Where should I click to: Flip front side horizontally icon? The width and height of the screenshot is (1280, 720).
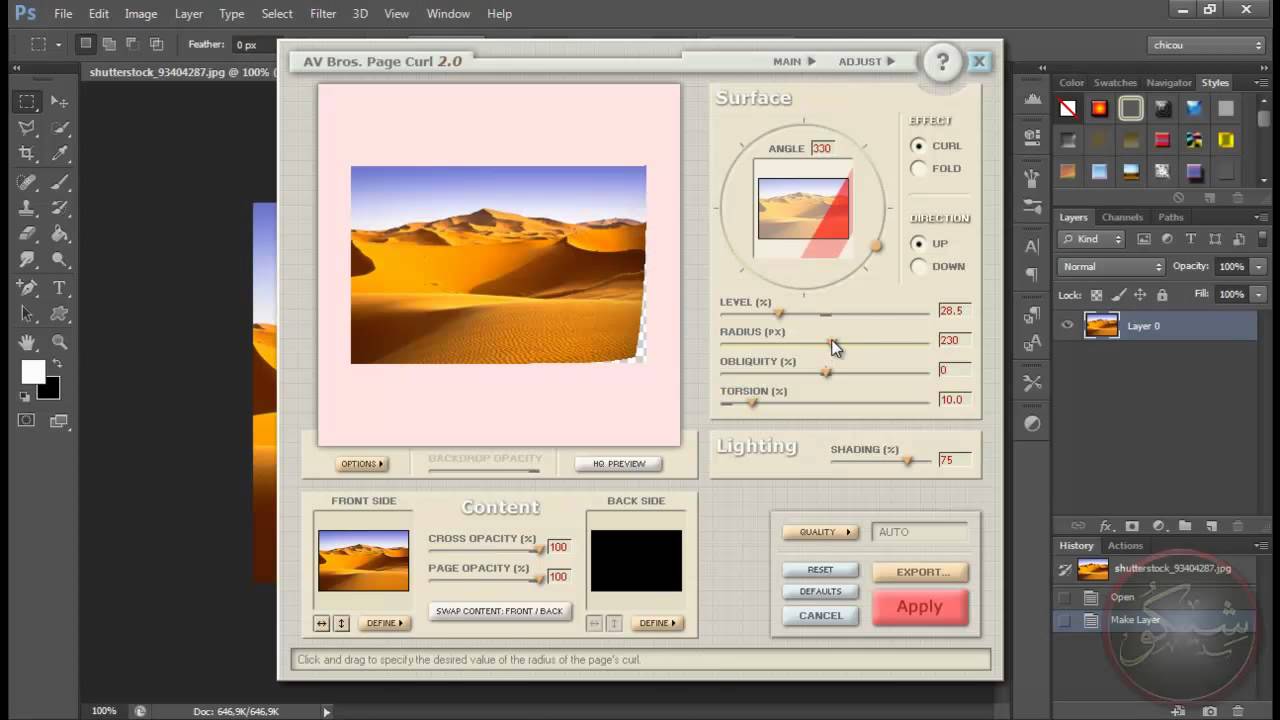click(322, 623)
